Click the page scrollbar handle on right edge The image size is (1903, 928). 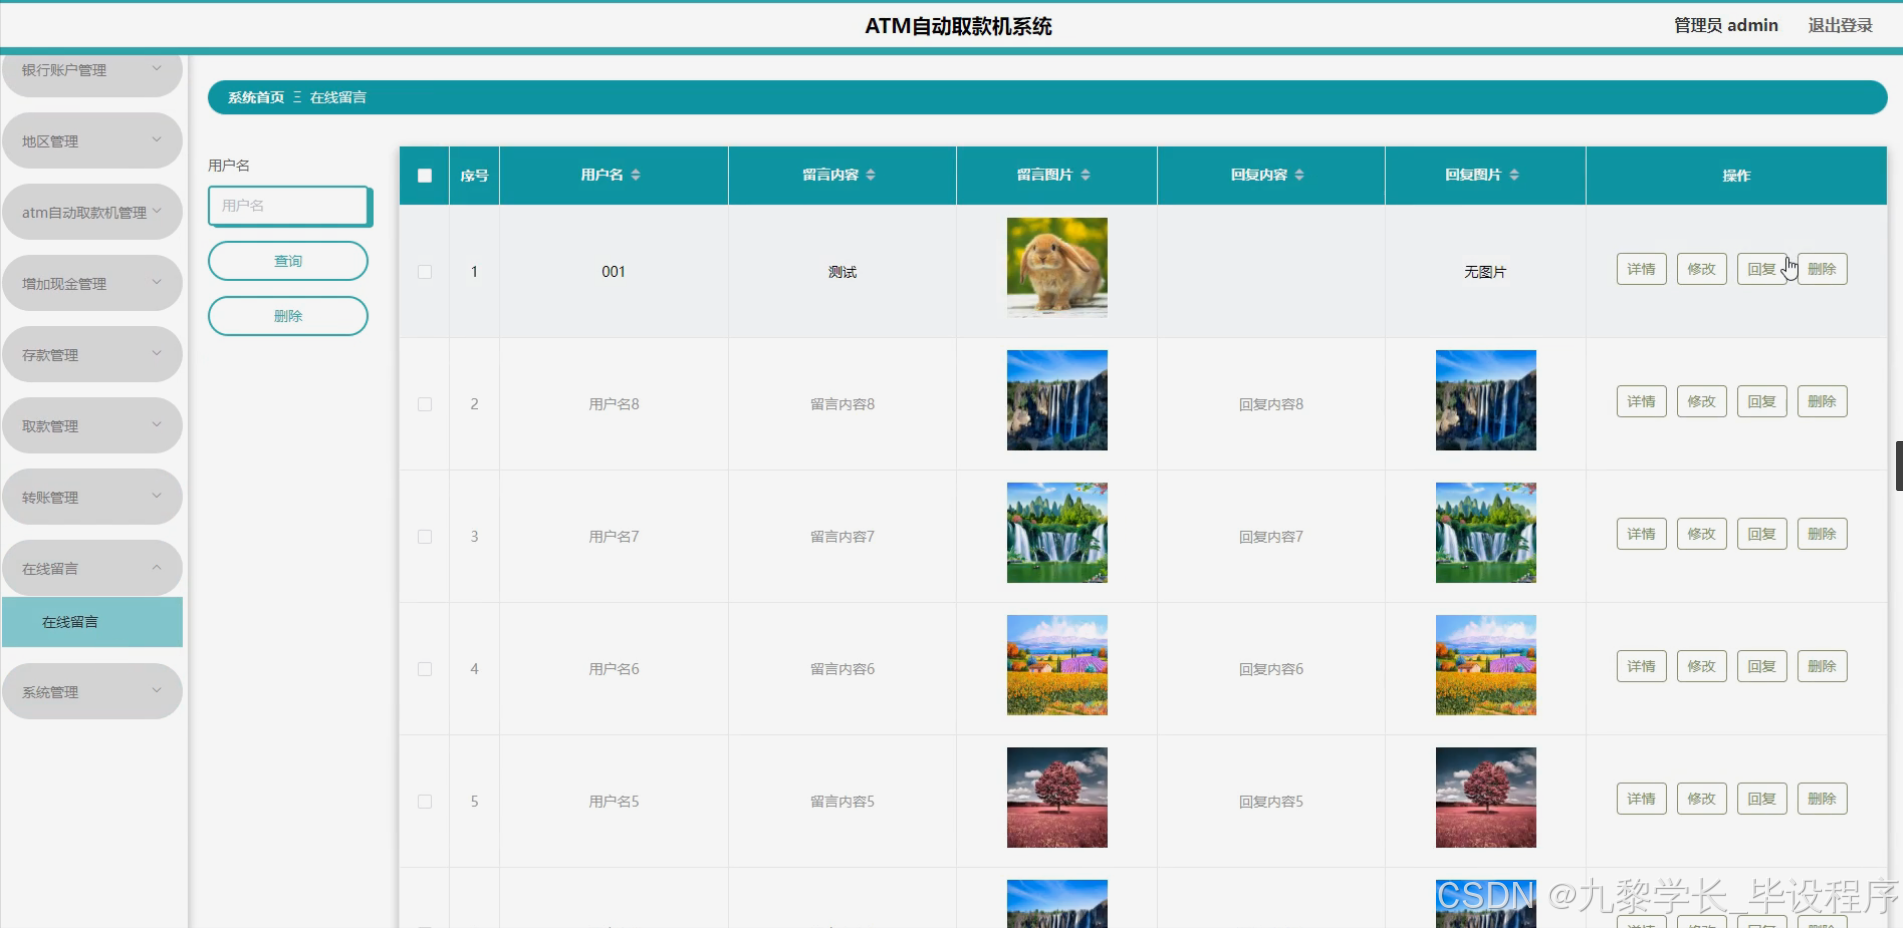click(1899, 466)
